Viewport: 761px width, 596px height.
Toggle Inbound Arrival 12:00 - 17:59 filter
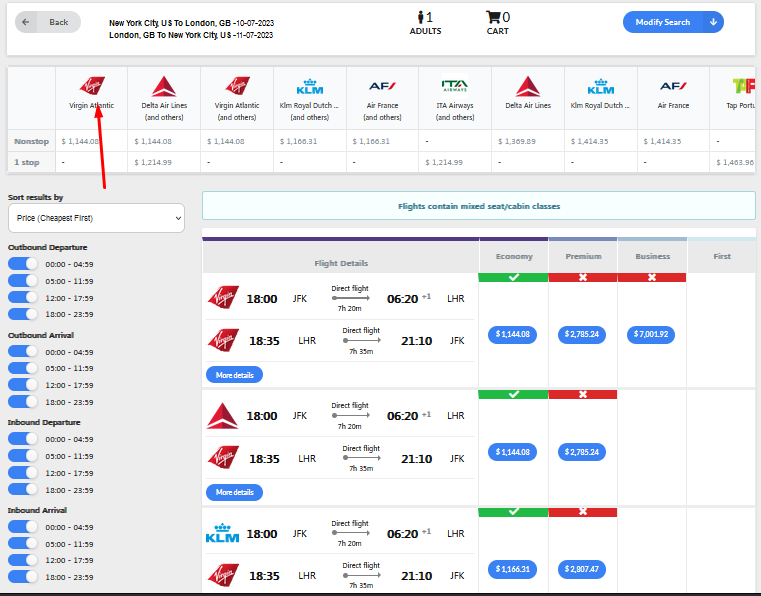point(22,560)
